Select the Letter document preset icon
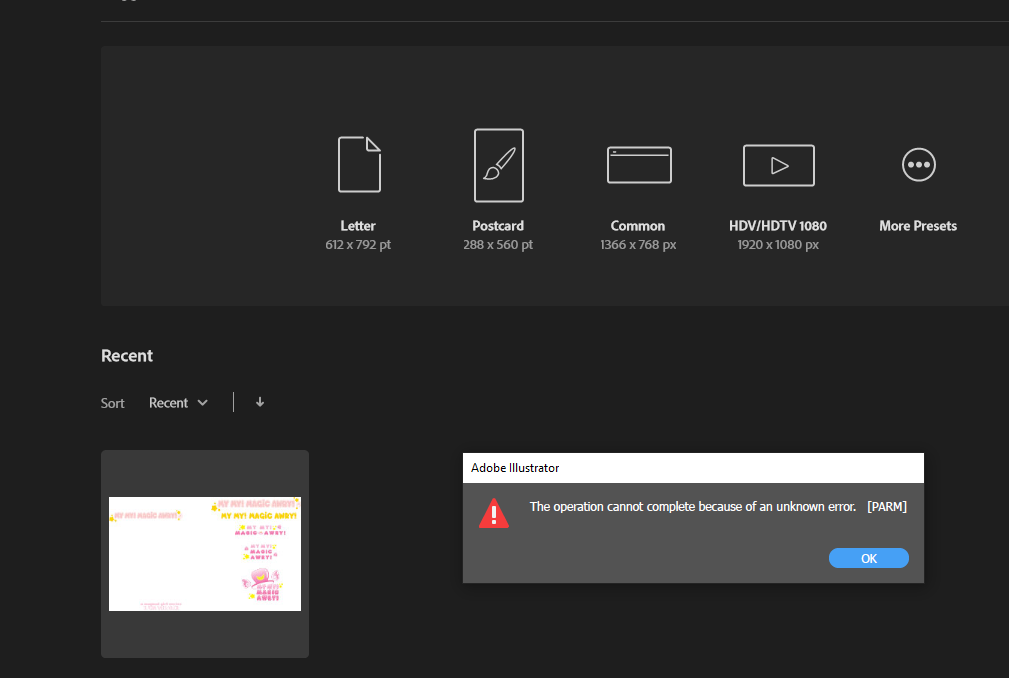 click(x=358, y=164)
